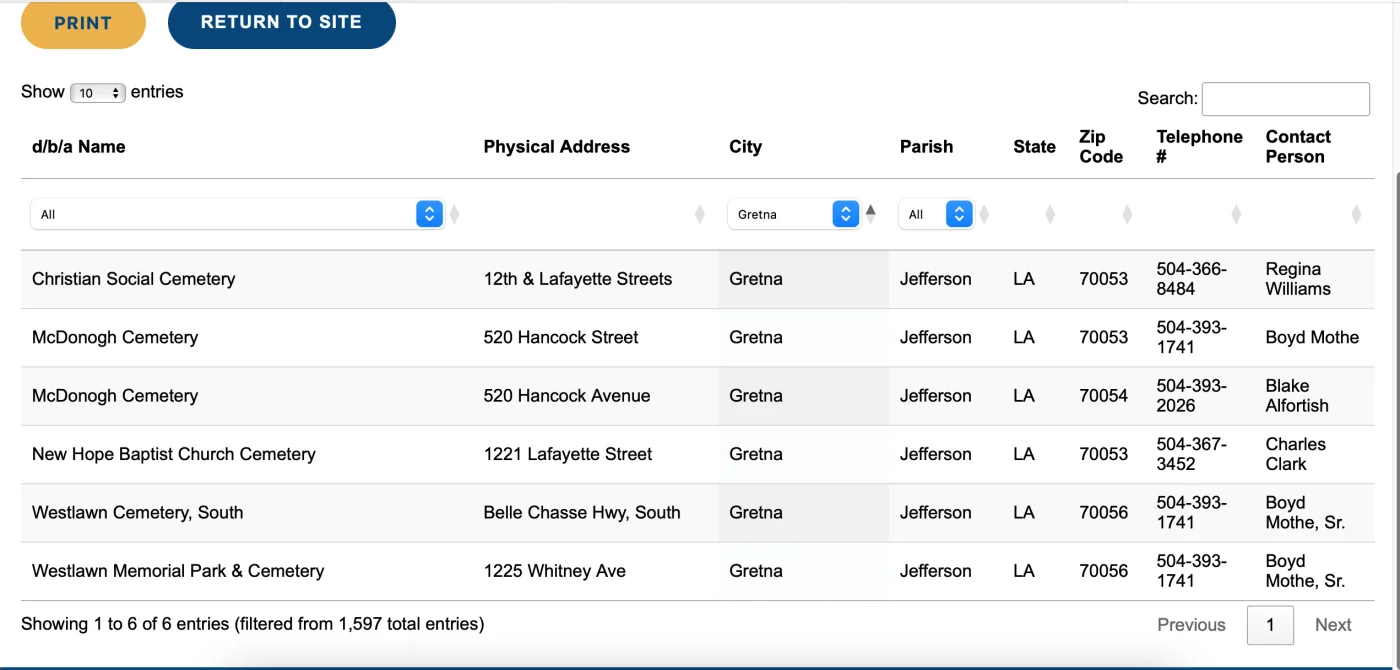Sort by State column sort icon

click(1049, 214)
